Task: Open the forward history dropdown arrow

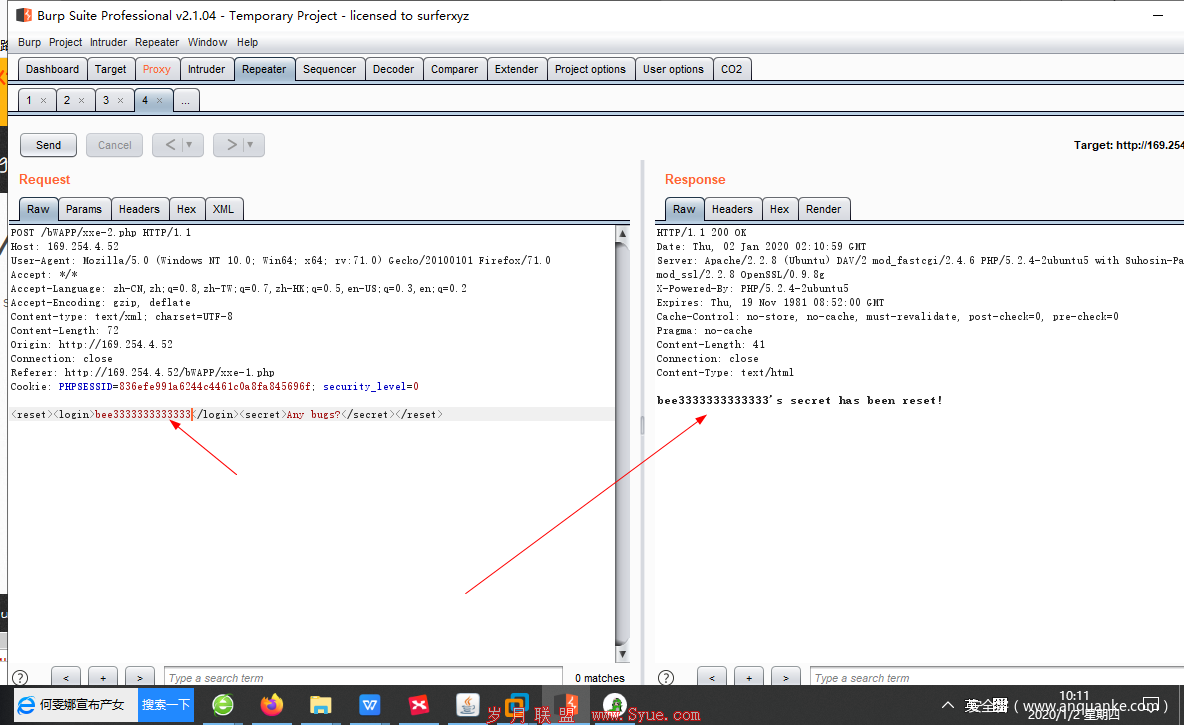Action: (251, 145)
